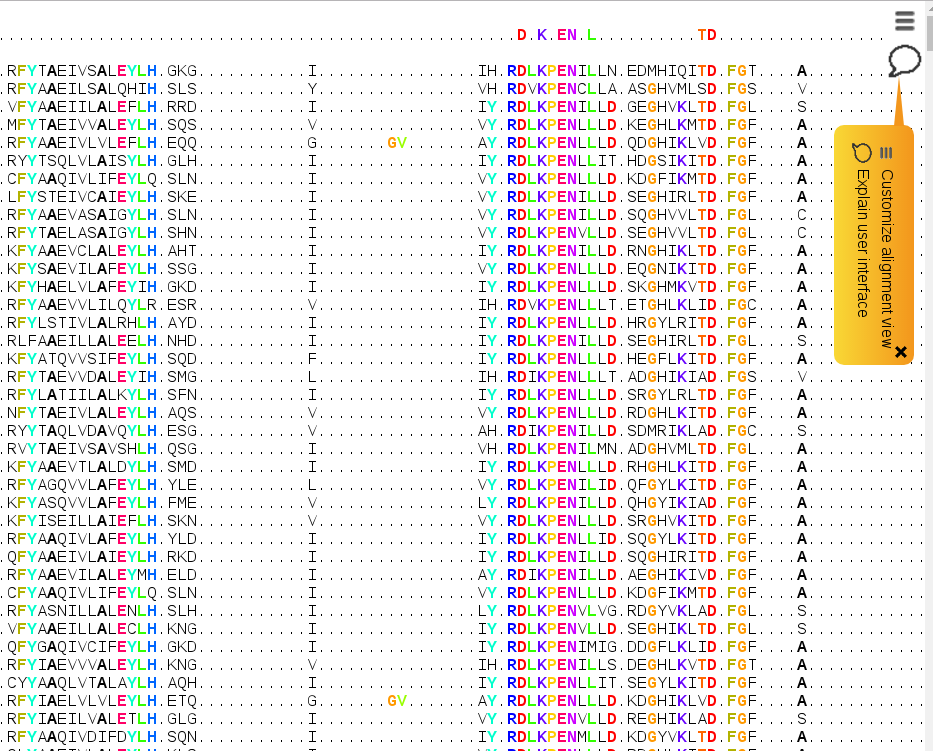Select sequence segment "RFYTAEIVSALEYLH"

(82, 71)
